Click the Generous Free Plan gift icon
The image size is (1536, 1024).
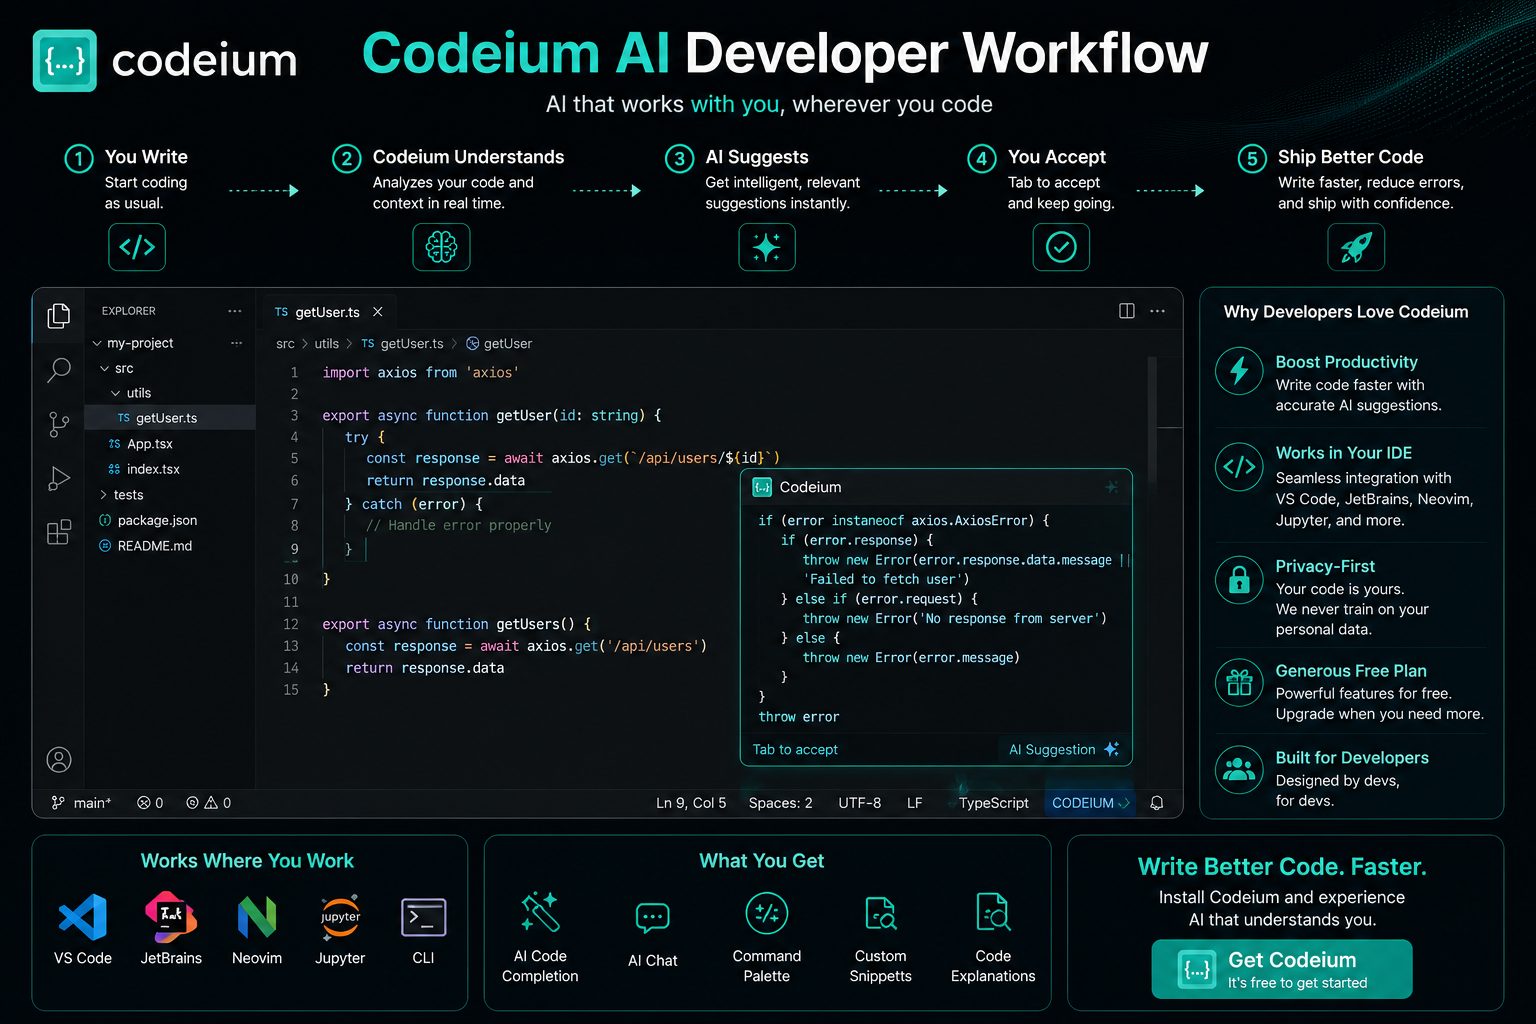(x=1239, y=682)
